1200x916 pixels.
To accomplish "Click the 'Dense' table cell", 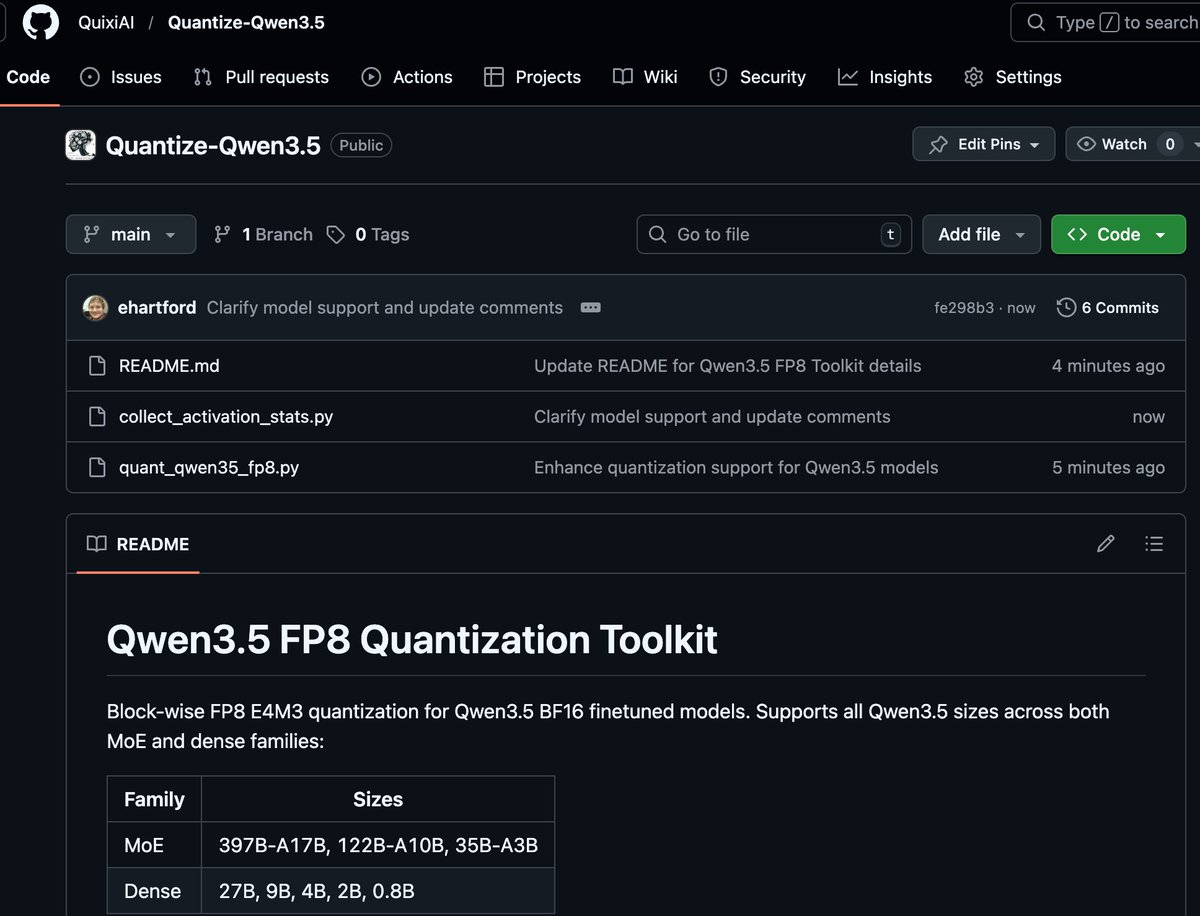I will (154, 891).
